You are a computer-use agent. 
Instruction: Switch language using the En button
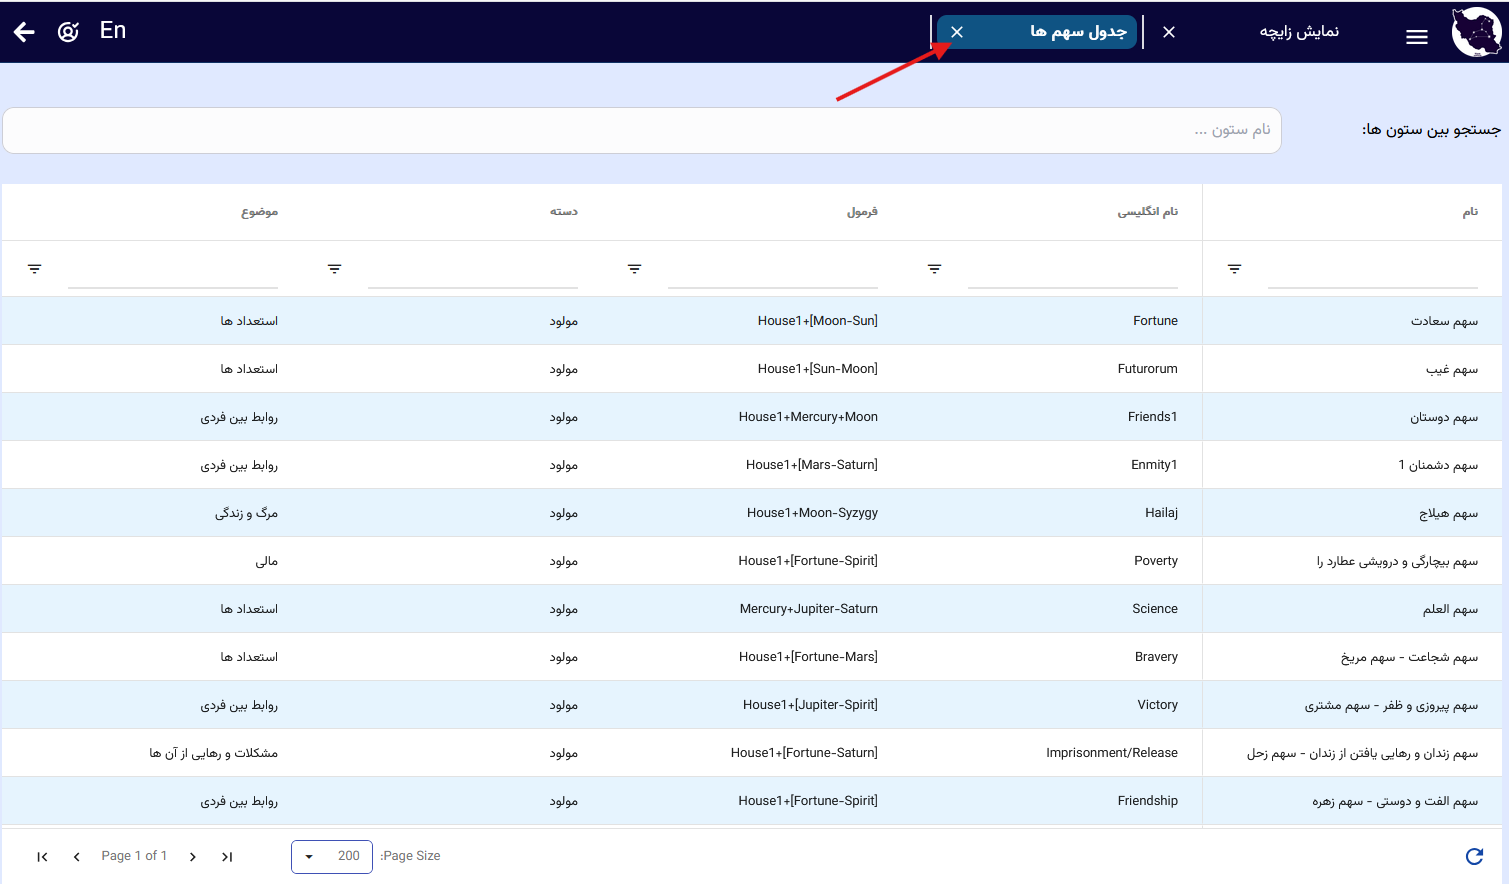click(x=113, y=31)
